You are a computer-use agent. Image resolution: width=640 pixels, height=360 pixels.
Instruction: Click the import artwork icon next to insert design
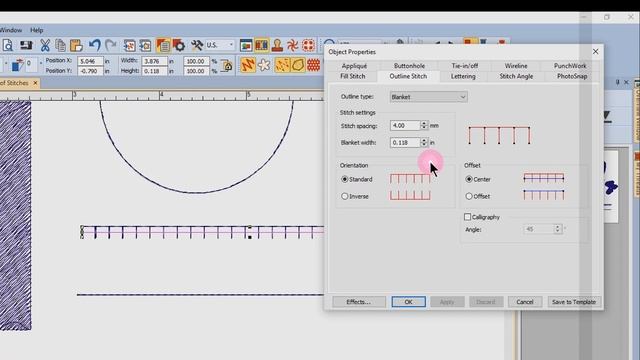coord(145,45)
